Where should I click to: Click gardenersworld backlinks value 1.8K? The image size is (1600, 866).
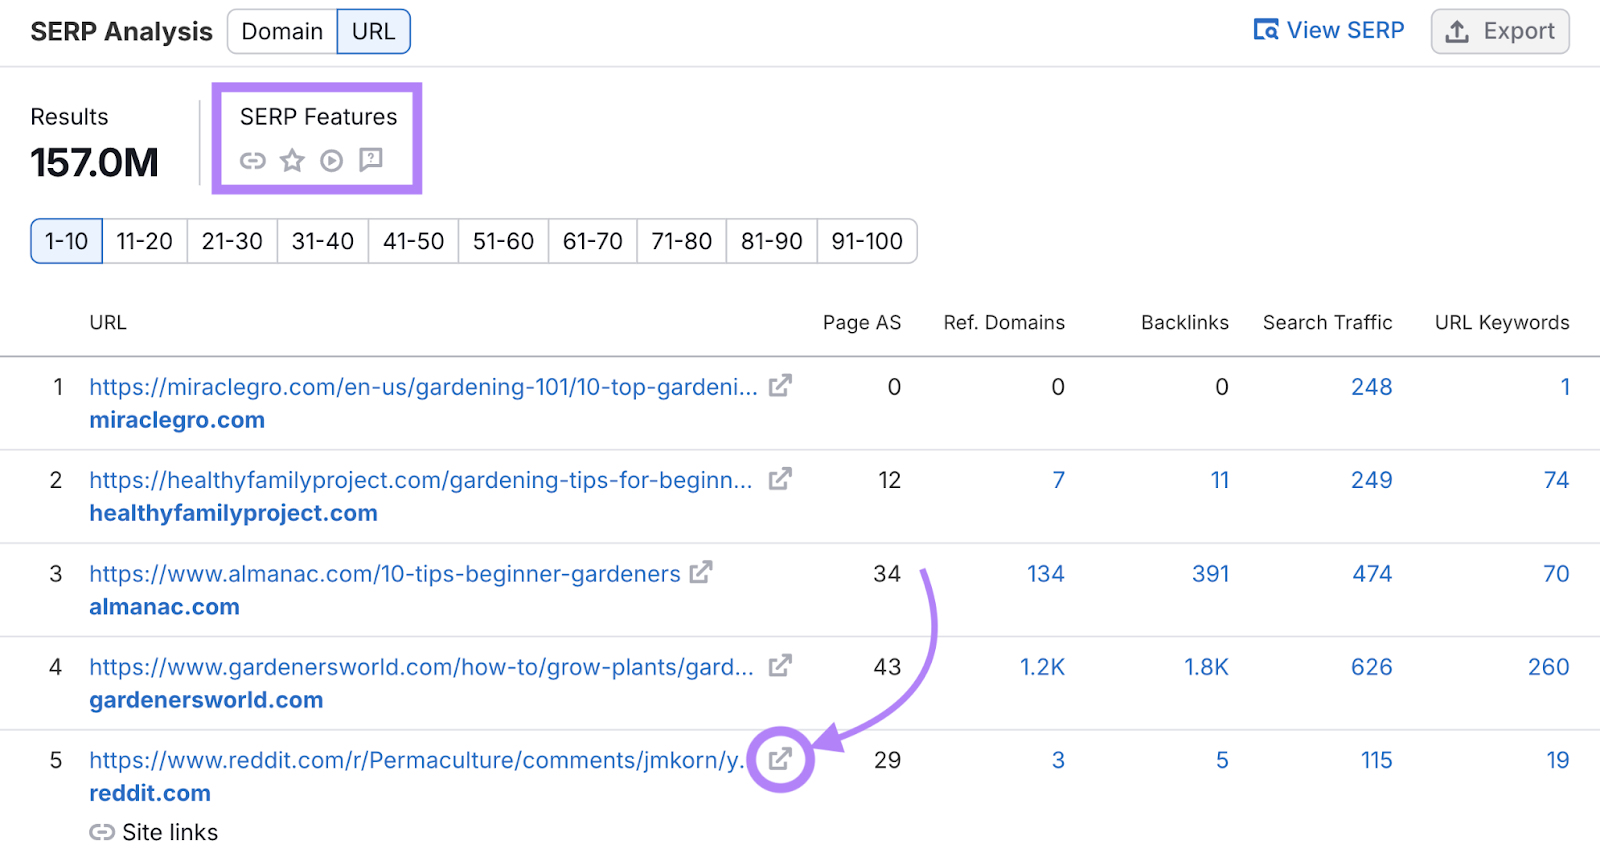tap(1206, 667)
